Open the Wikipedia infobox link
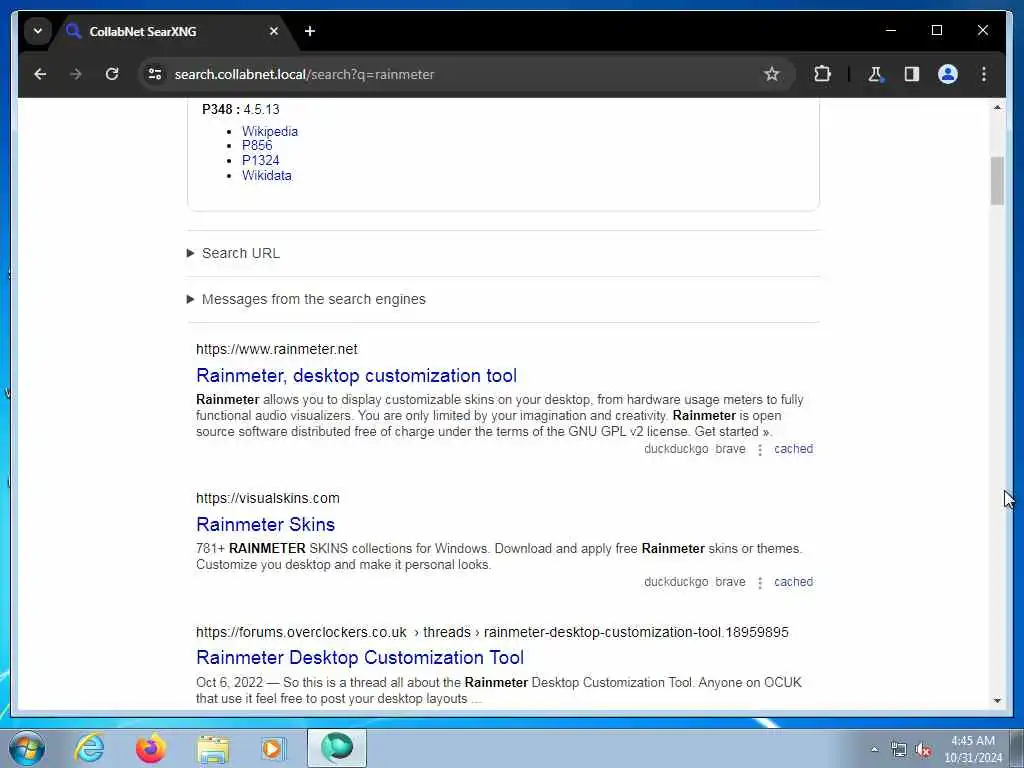The image size is (1024, 768). (270, 131)
